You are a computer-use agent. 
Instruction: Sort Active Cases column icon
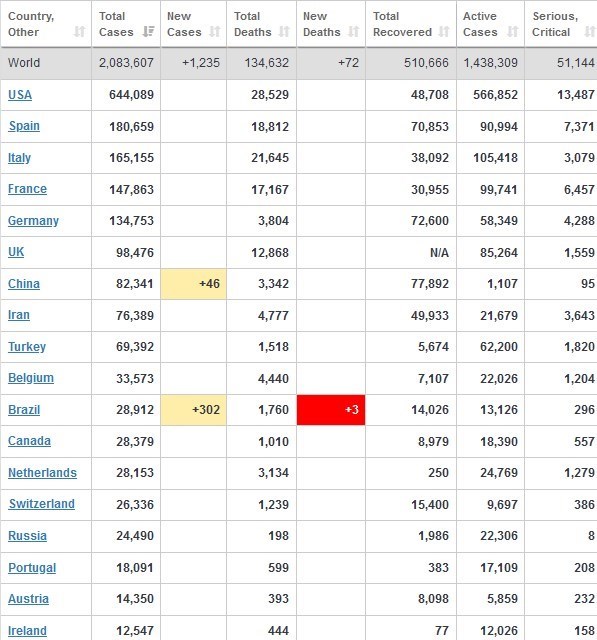coord(513,32)
